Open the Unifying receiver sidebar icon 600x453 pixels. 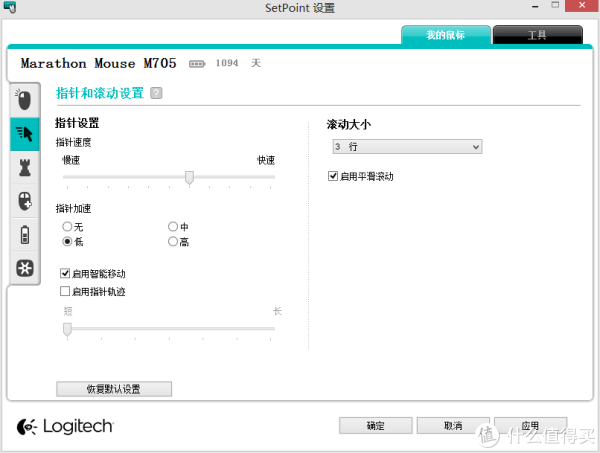(24, 268)
